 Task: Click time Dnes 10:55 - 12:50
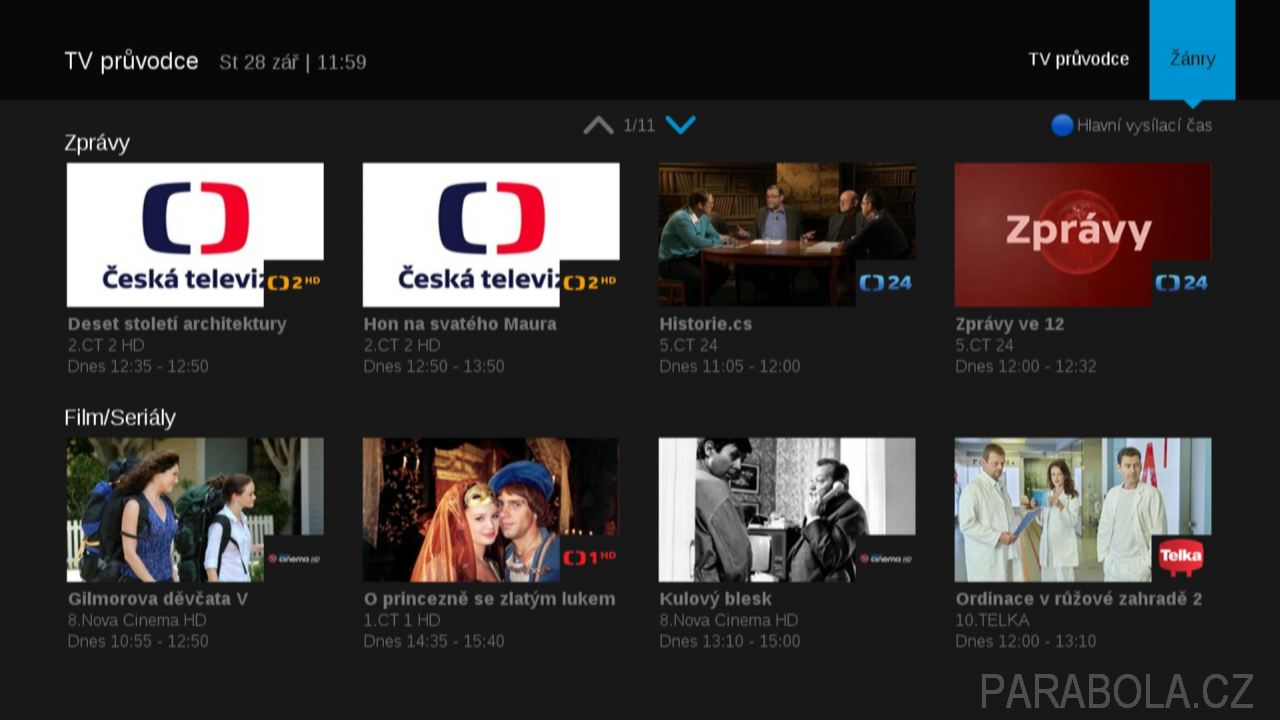[x=138, y=641]
